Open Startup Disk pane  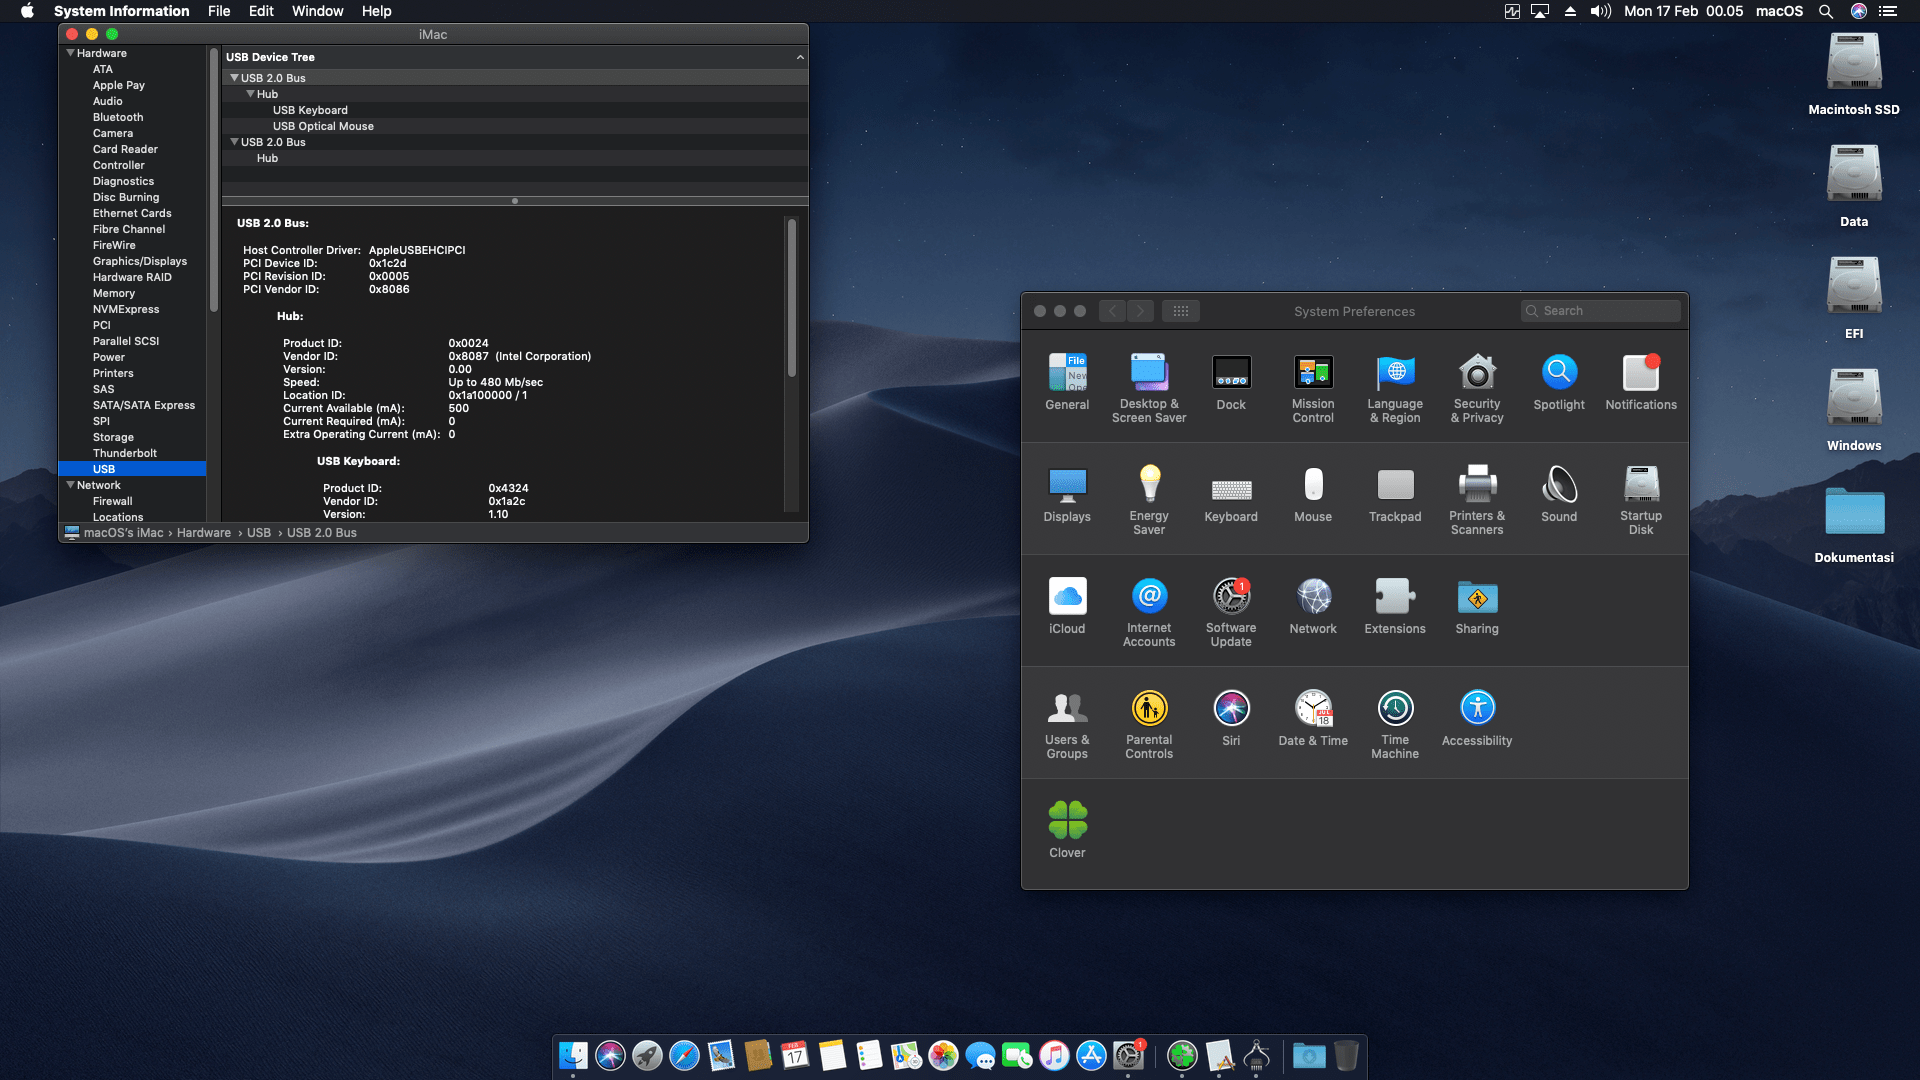(x=1641, y=500)
